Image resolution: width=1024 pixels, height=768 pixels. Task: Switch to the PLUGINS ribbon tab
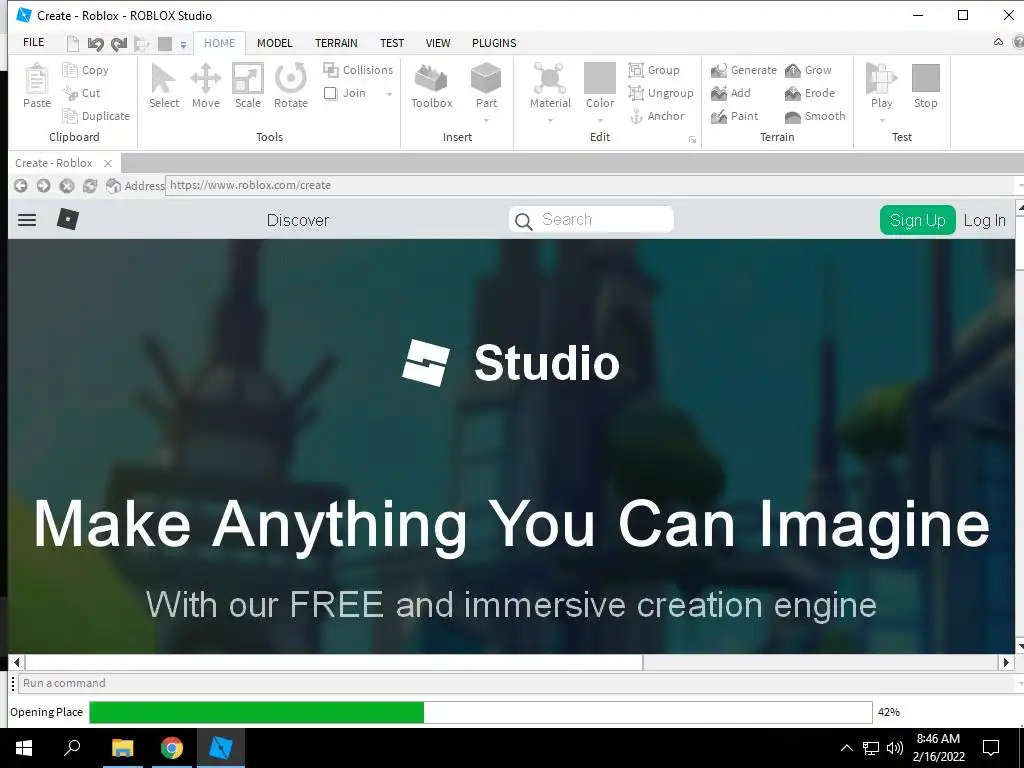tap(494, 43)
